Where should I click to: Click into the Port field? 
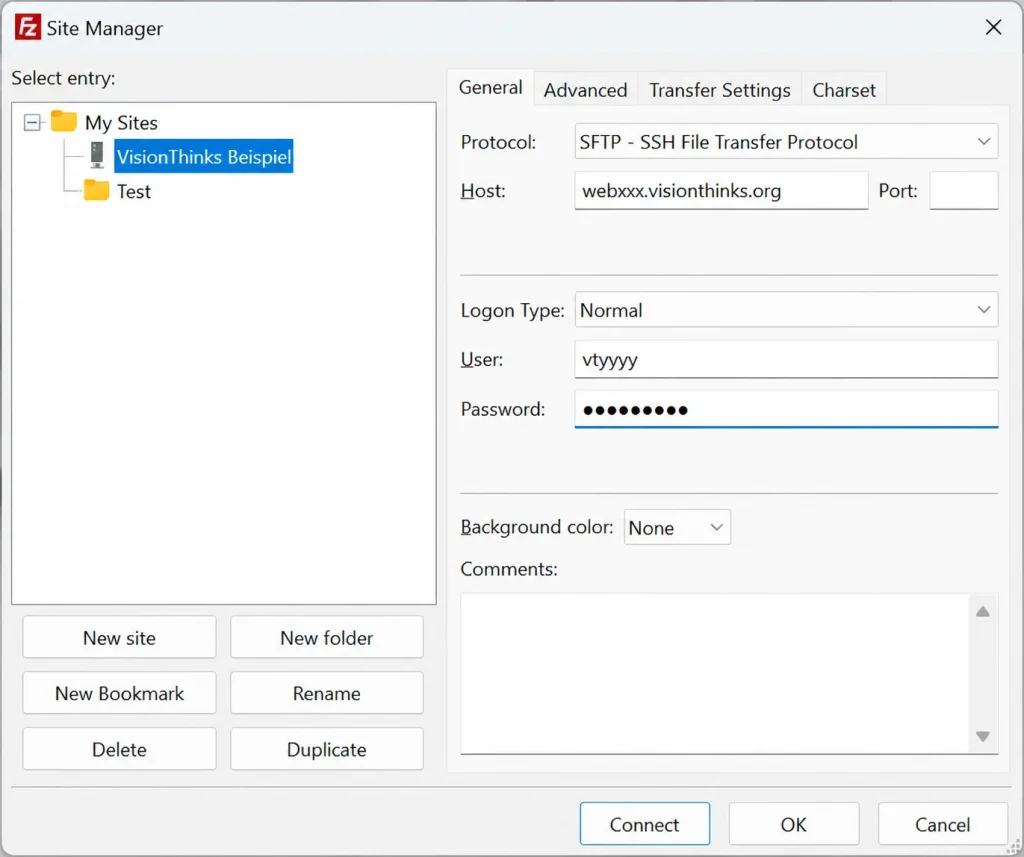point(963,191)
